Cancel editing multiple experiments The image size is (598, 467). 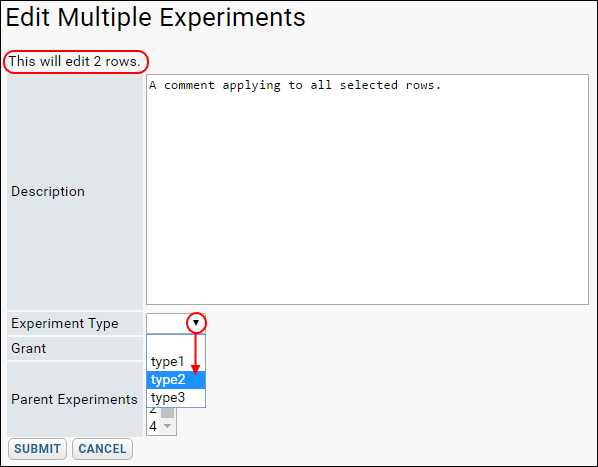point(102,449)
